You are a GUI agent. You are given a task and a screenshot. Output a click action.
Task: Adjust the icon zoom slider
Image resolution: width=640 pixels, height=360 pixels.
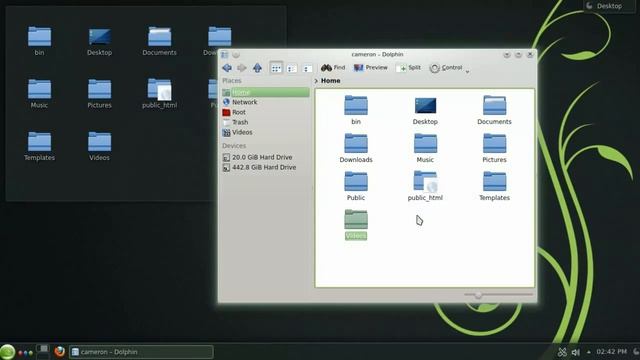pyautogui.click(x=478, y=294)
